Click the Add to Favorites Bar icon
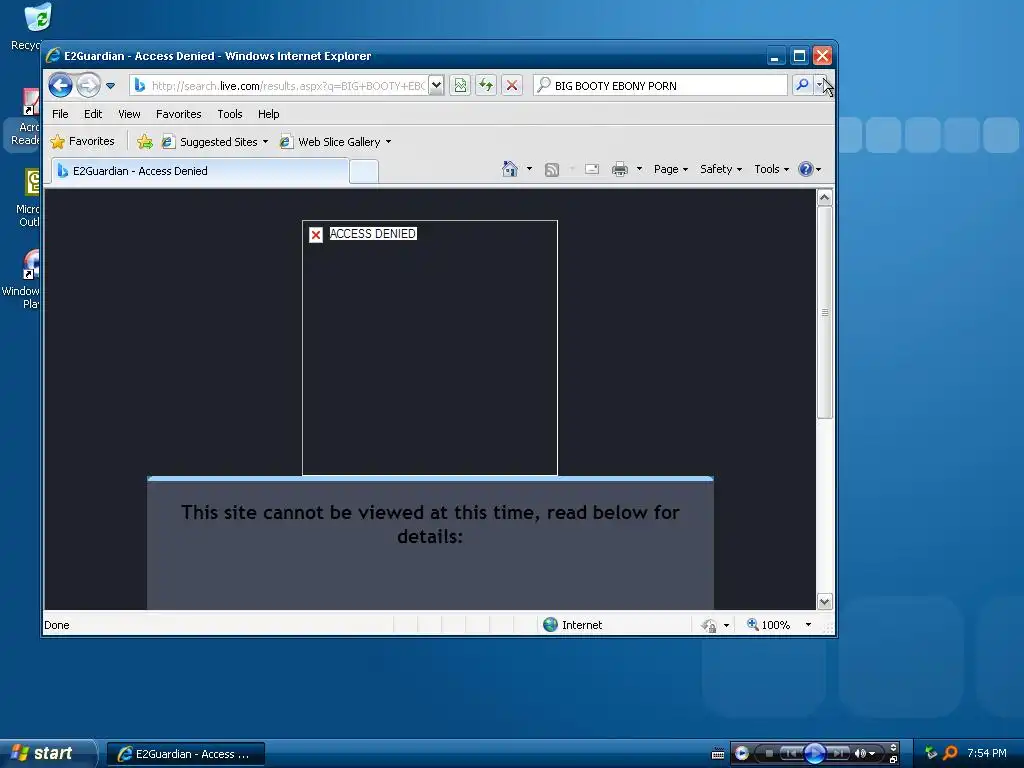The width and height of the screenshot is (1024, 768). pos(145,142)
